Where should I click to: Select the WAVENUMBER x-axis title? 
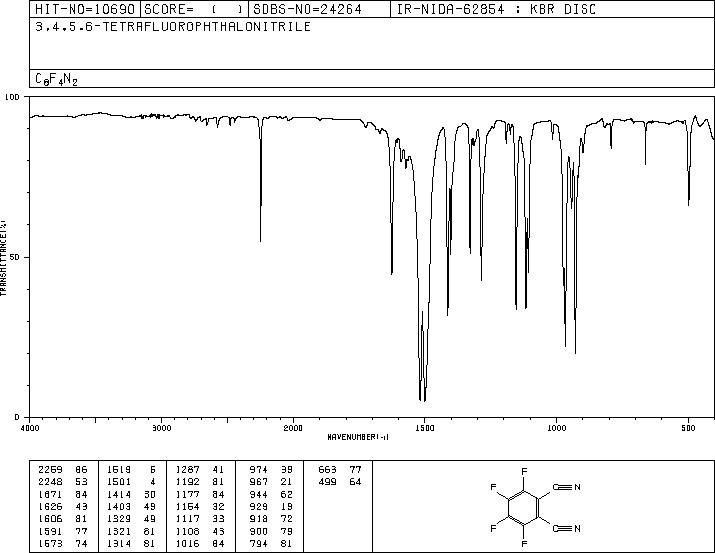tap(358, 437)
